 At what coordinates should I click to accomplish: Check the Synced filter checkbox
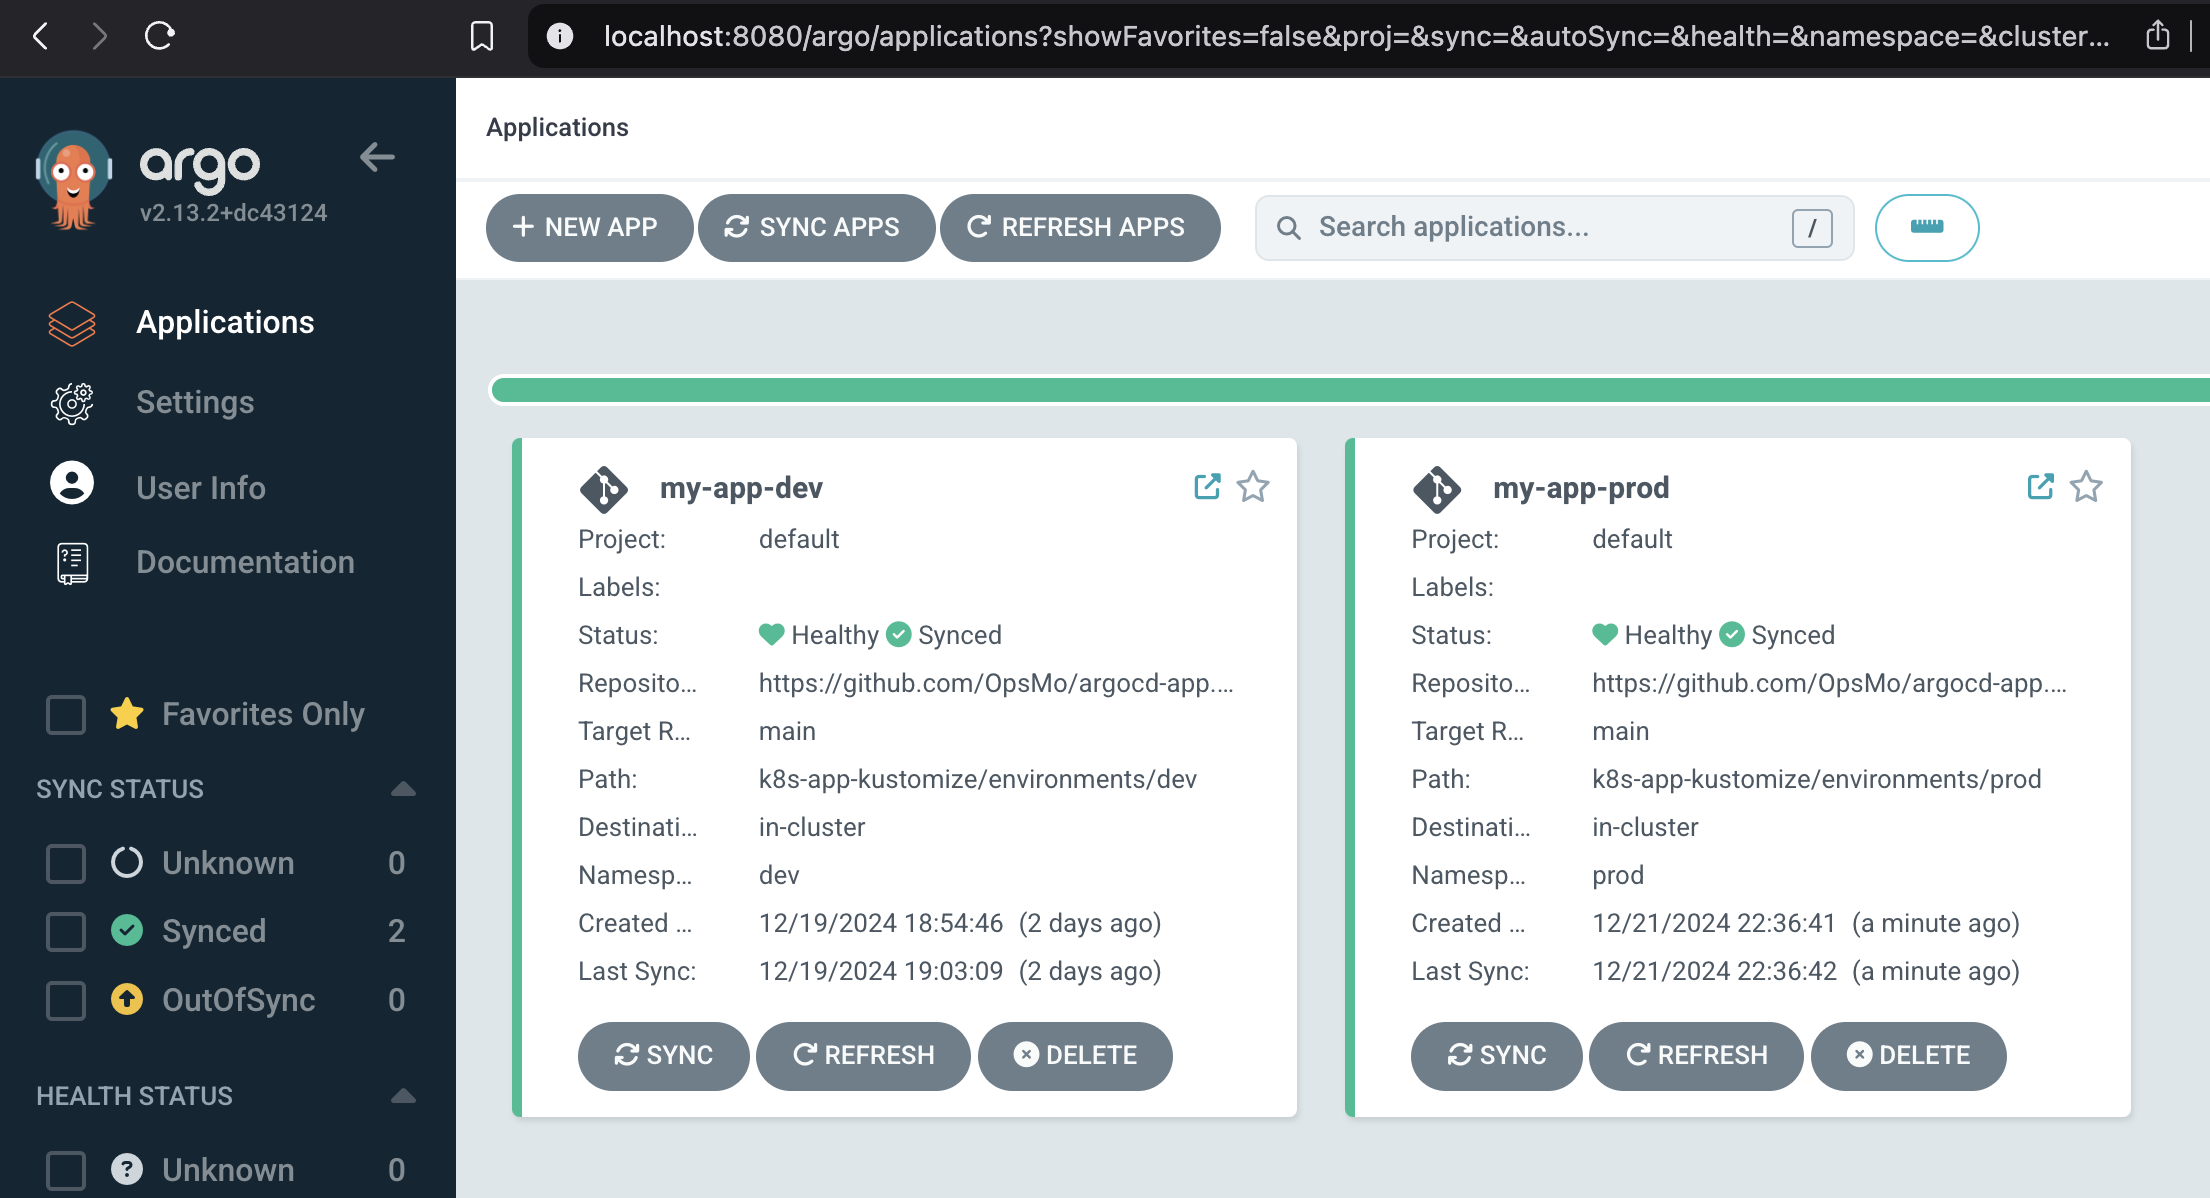pos(66,931)
